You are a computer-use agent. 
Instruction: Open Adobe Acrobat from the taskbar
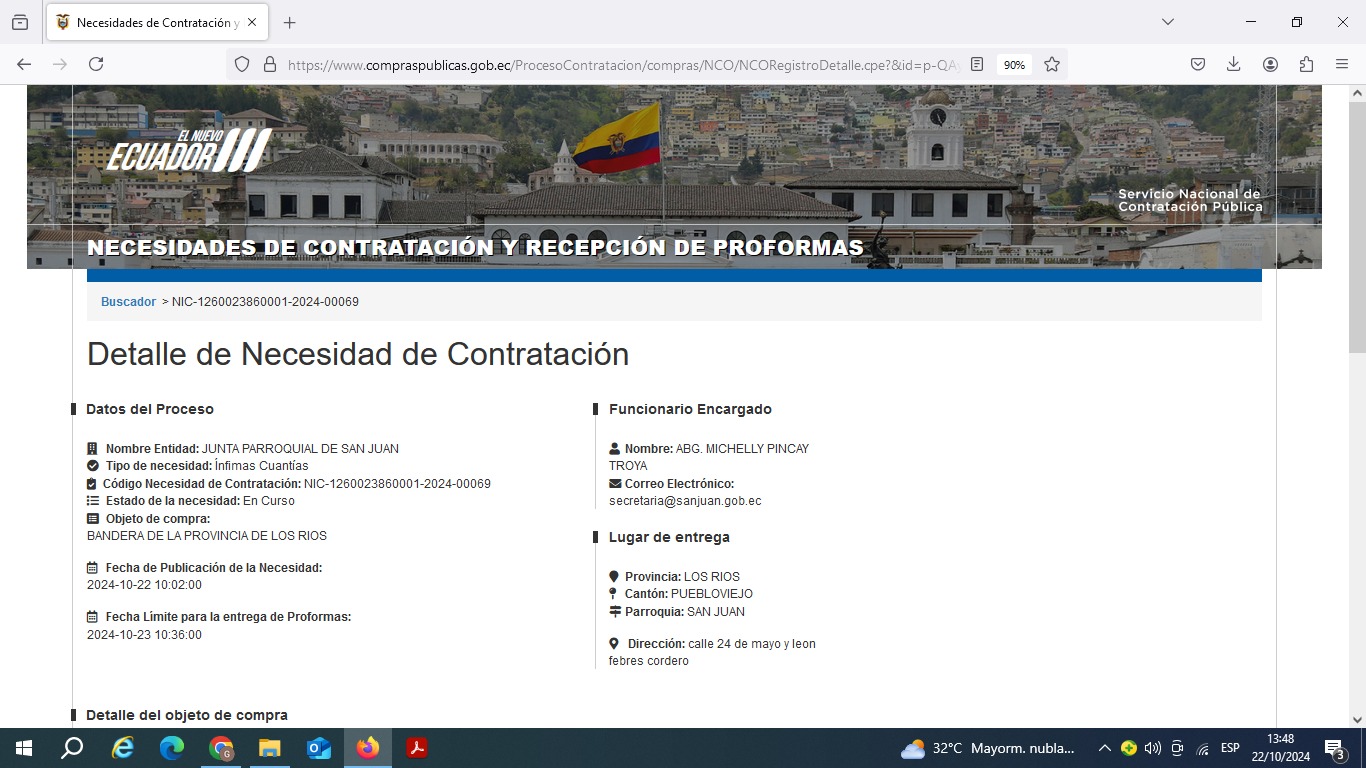tap(417, 748)
